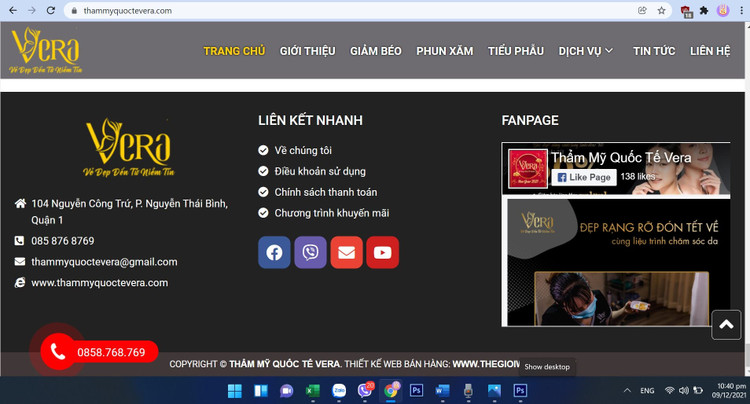Image resolution: width=750 pixels, height=404 pixels.
Task: Bookmark this page with star icon
Action: (x=661, y=10)
